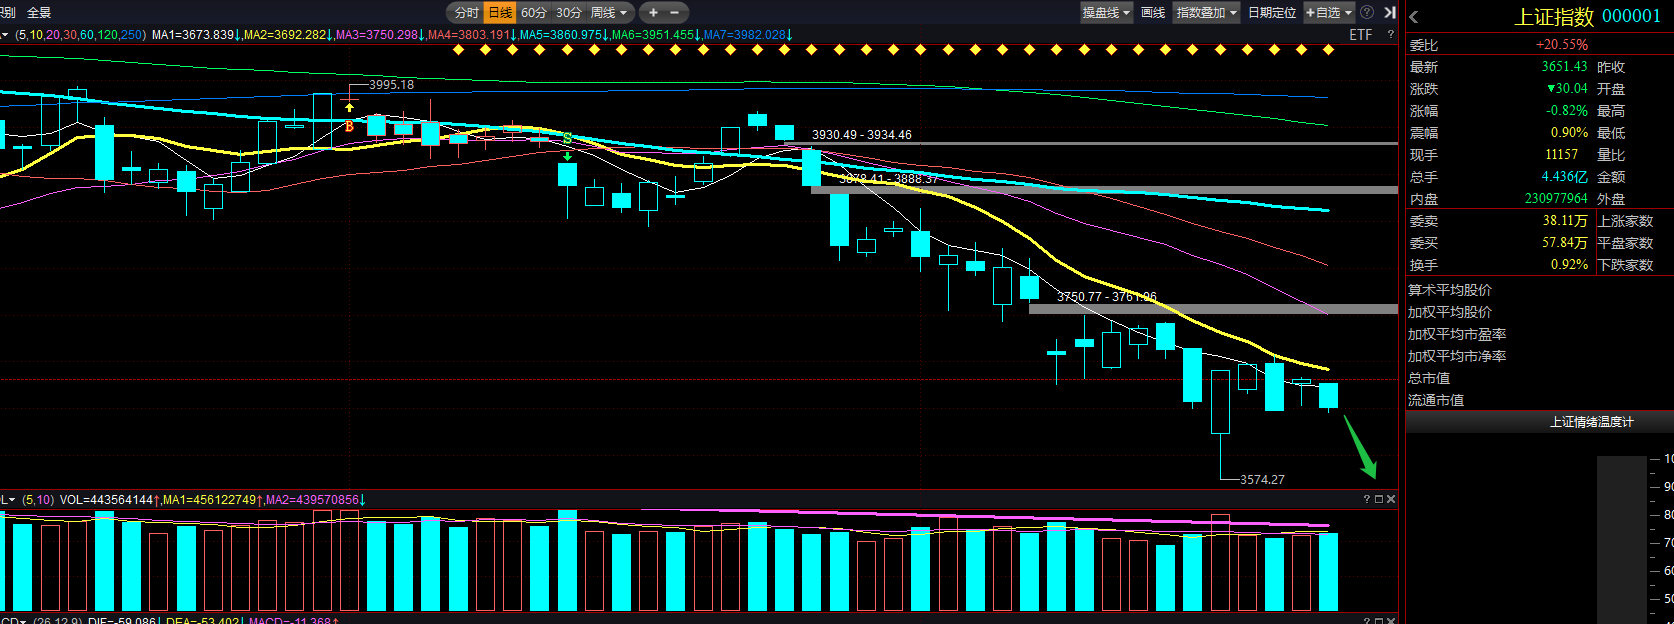The width and height of the screenshot is (1674, 624).
Task: Click the ETF label above the chart
Action: (1361, 35)
